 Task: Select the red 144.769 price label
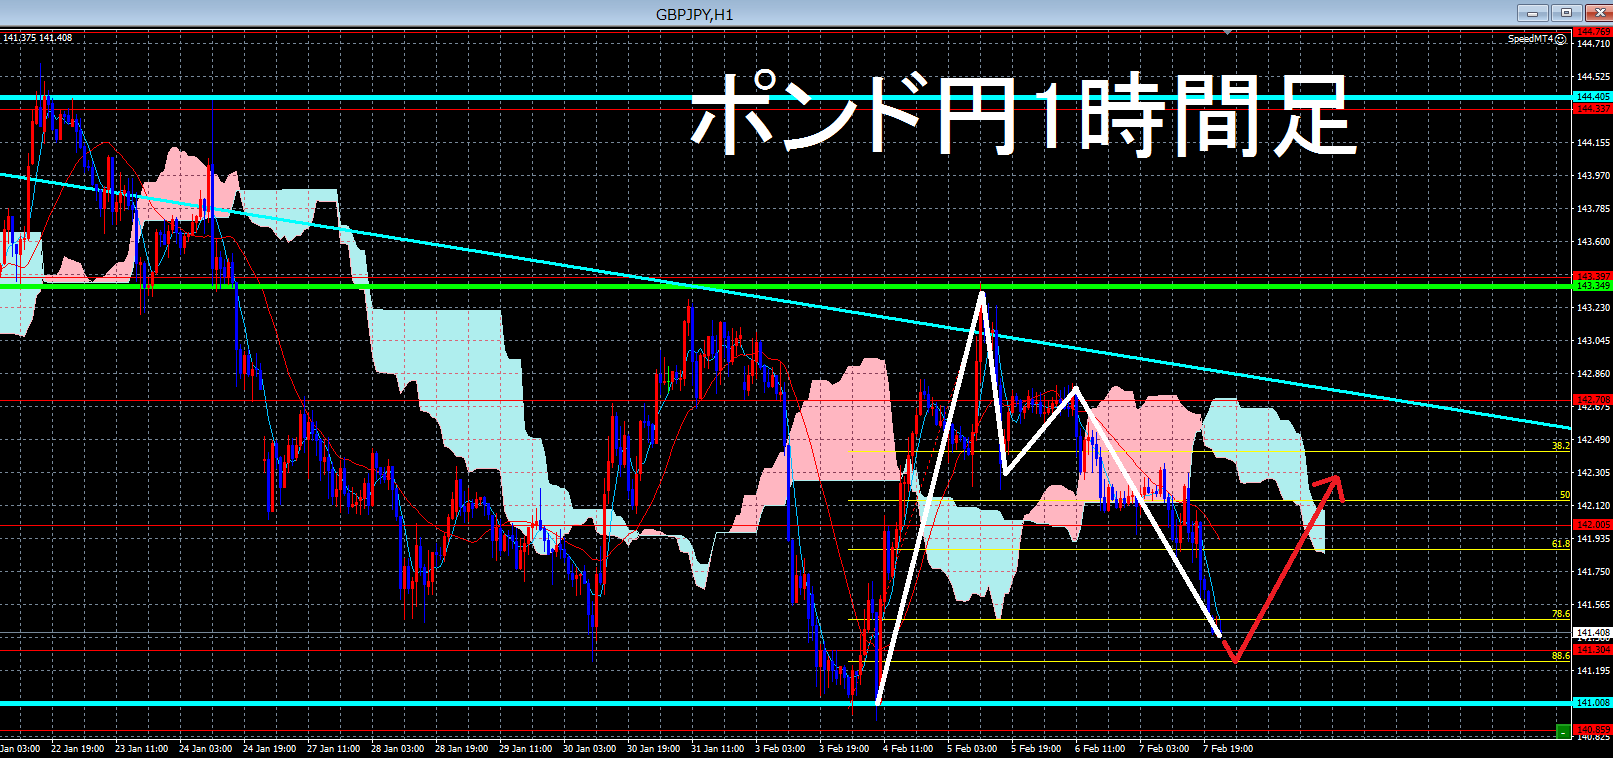tap(1593, 32)
